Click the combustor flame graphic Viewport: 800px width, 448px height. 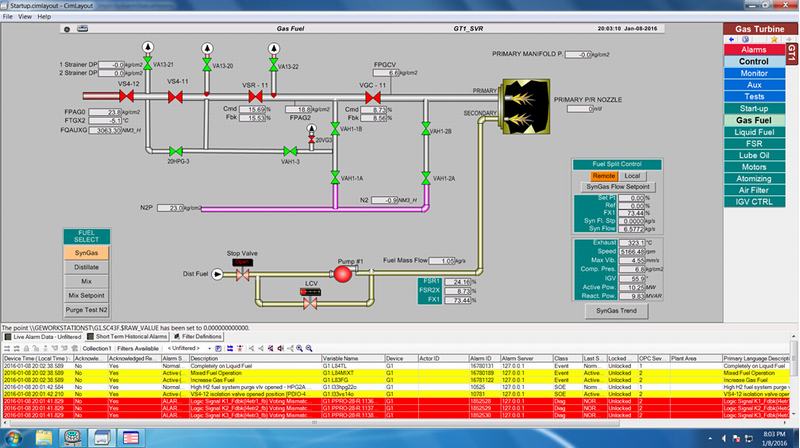tap(526, 106)
